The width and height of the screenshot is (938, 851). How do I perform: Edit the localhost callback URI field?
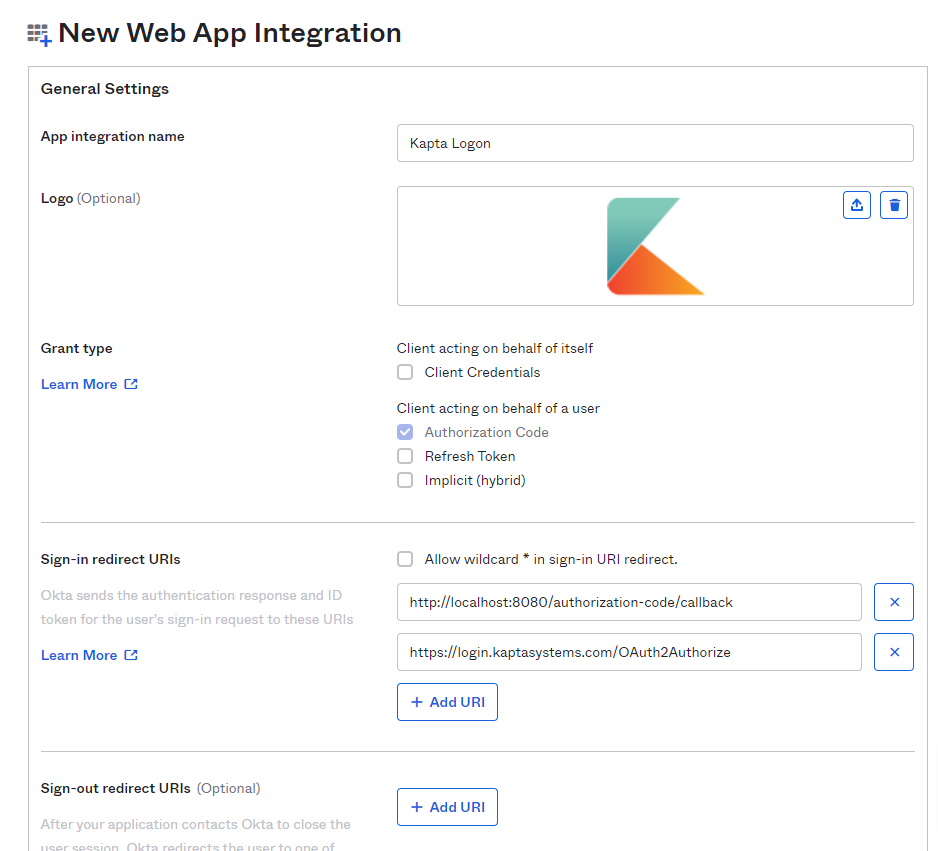coord(629,602)
